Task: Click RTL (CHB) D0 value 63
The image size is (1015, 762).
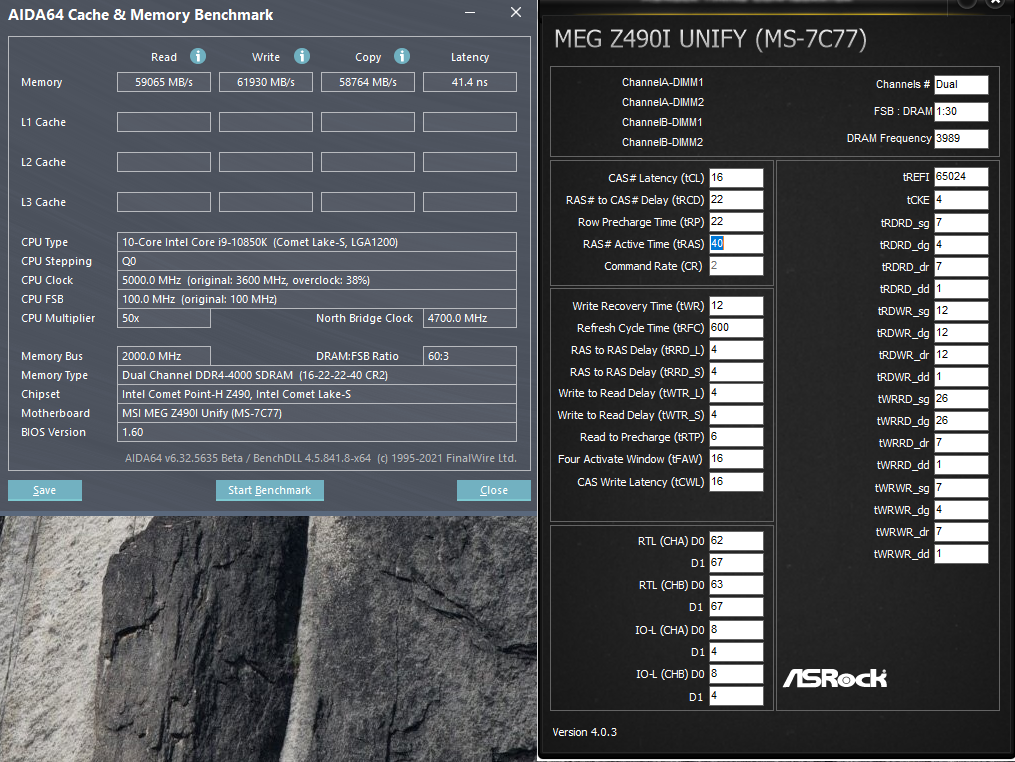Action: [x=736, y=585]
